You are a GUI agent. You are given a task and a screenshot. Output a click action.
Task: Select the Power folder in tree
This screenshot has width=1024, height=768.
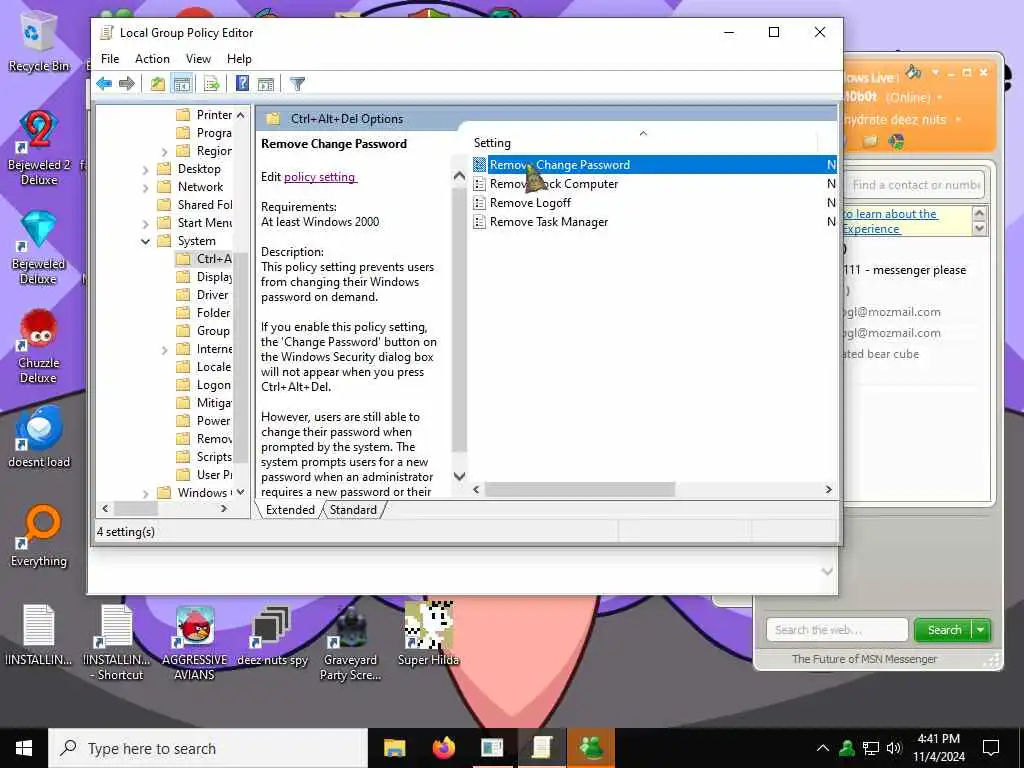204,421
